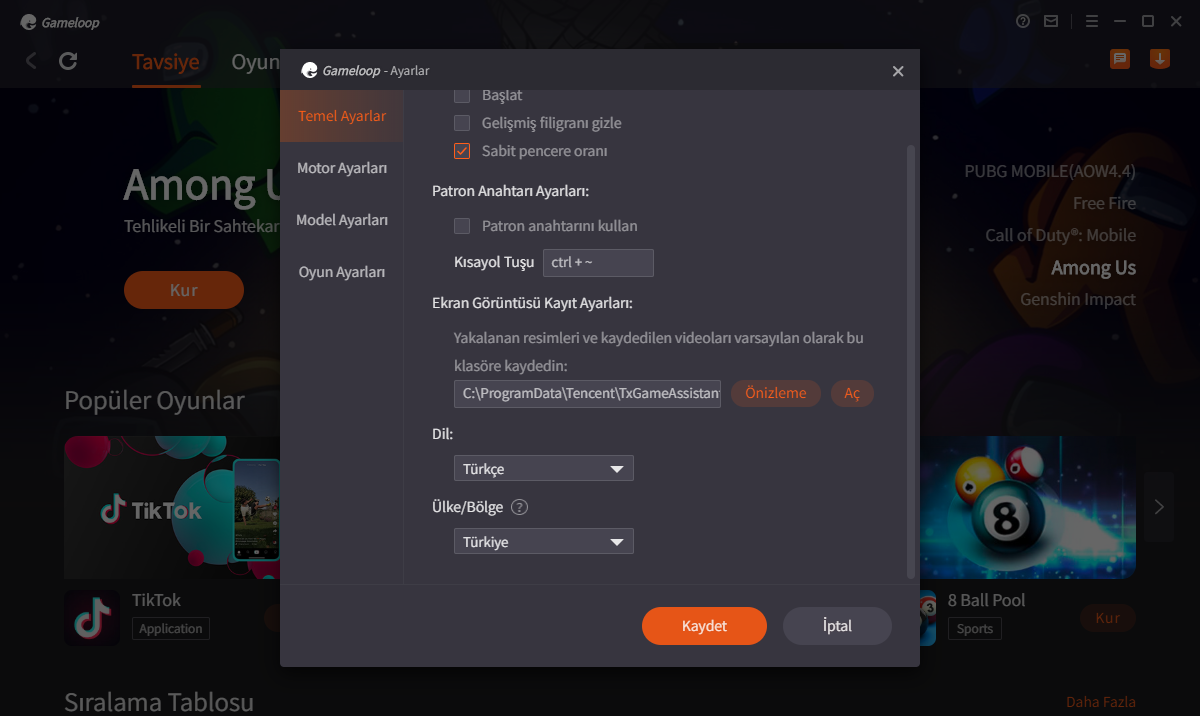
Task: Click the TikTok app icon
Action: (x=92, y=617)
